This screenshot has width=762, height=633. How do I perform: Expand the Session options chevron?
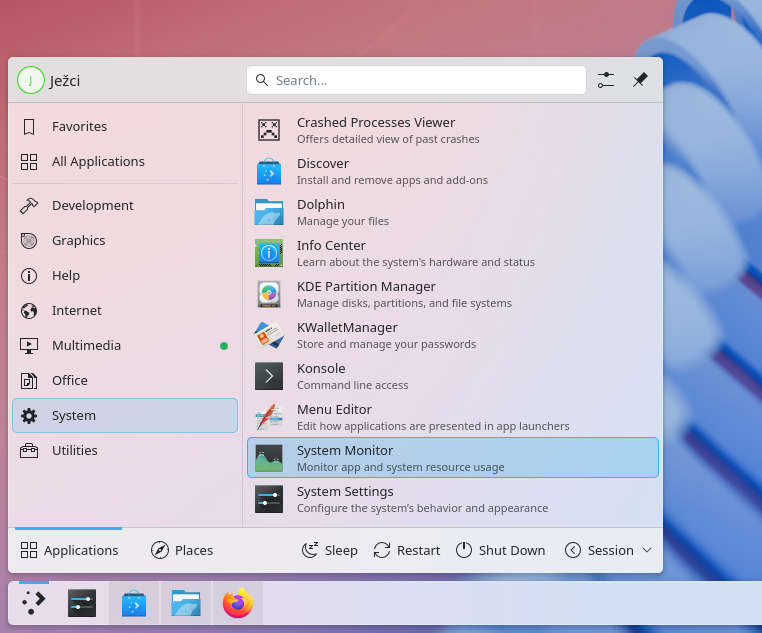[x=647, y=550]
